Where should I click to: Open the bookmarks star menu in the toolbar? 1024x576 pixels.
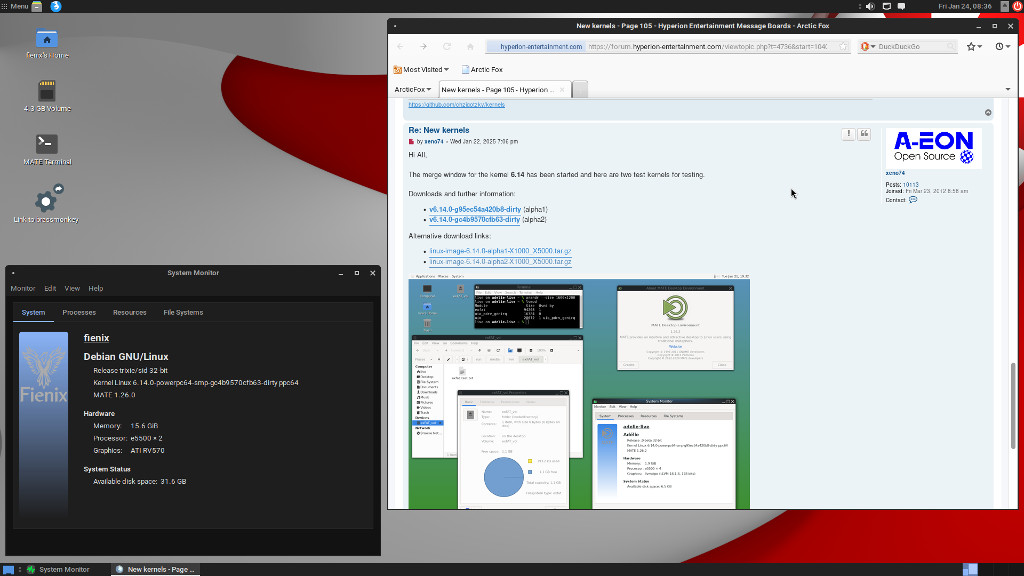coord(974,46)
